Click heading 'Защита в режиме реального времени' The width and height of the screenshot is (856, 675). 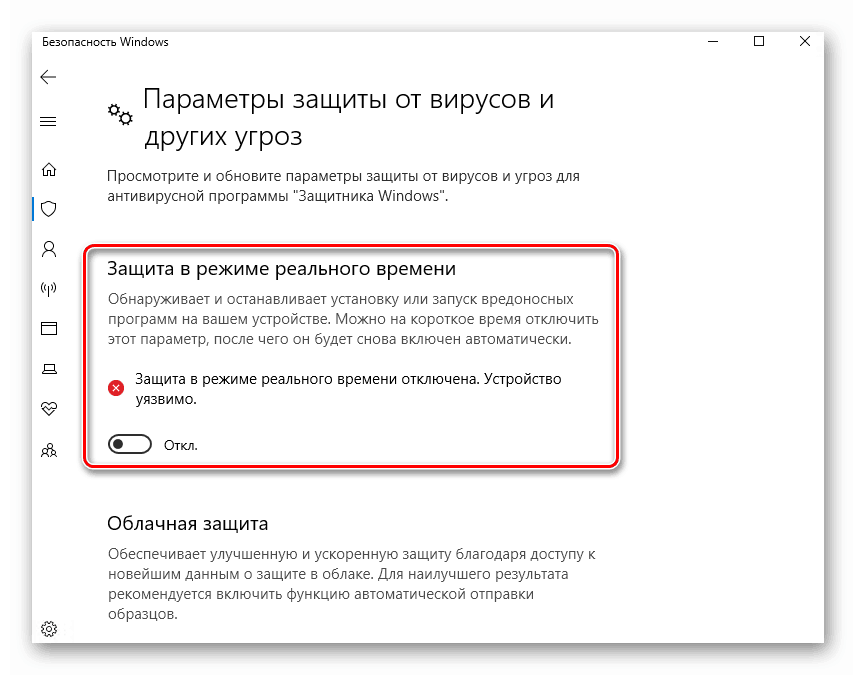click(281, 269)
